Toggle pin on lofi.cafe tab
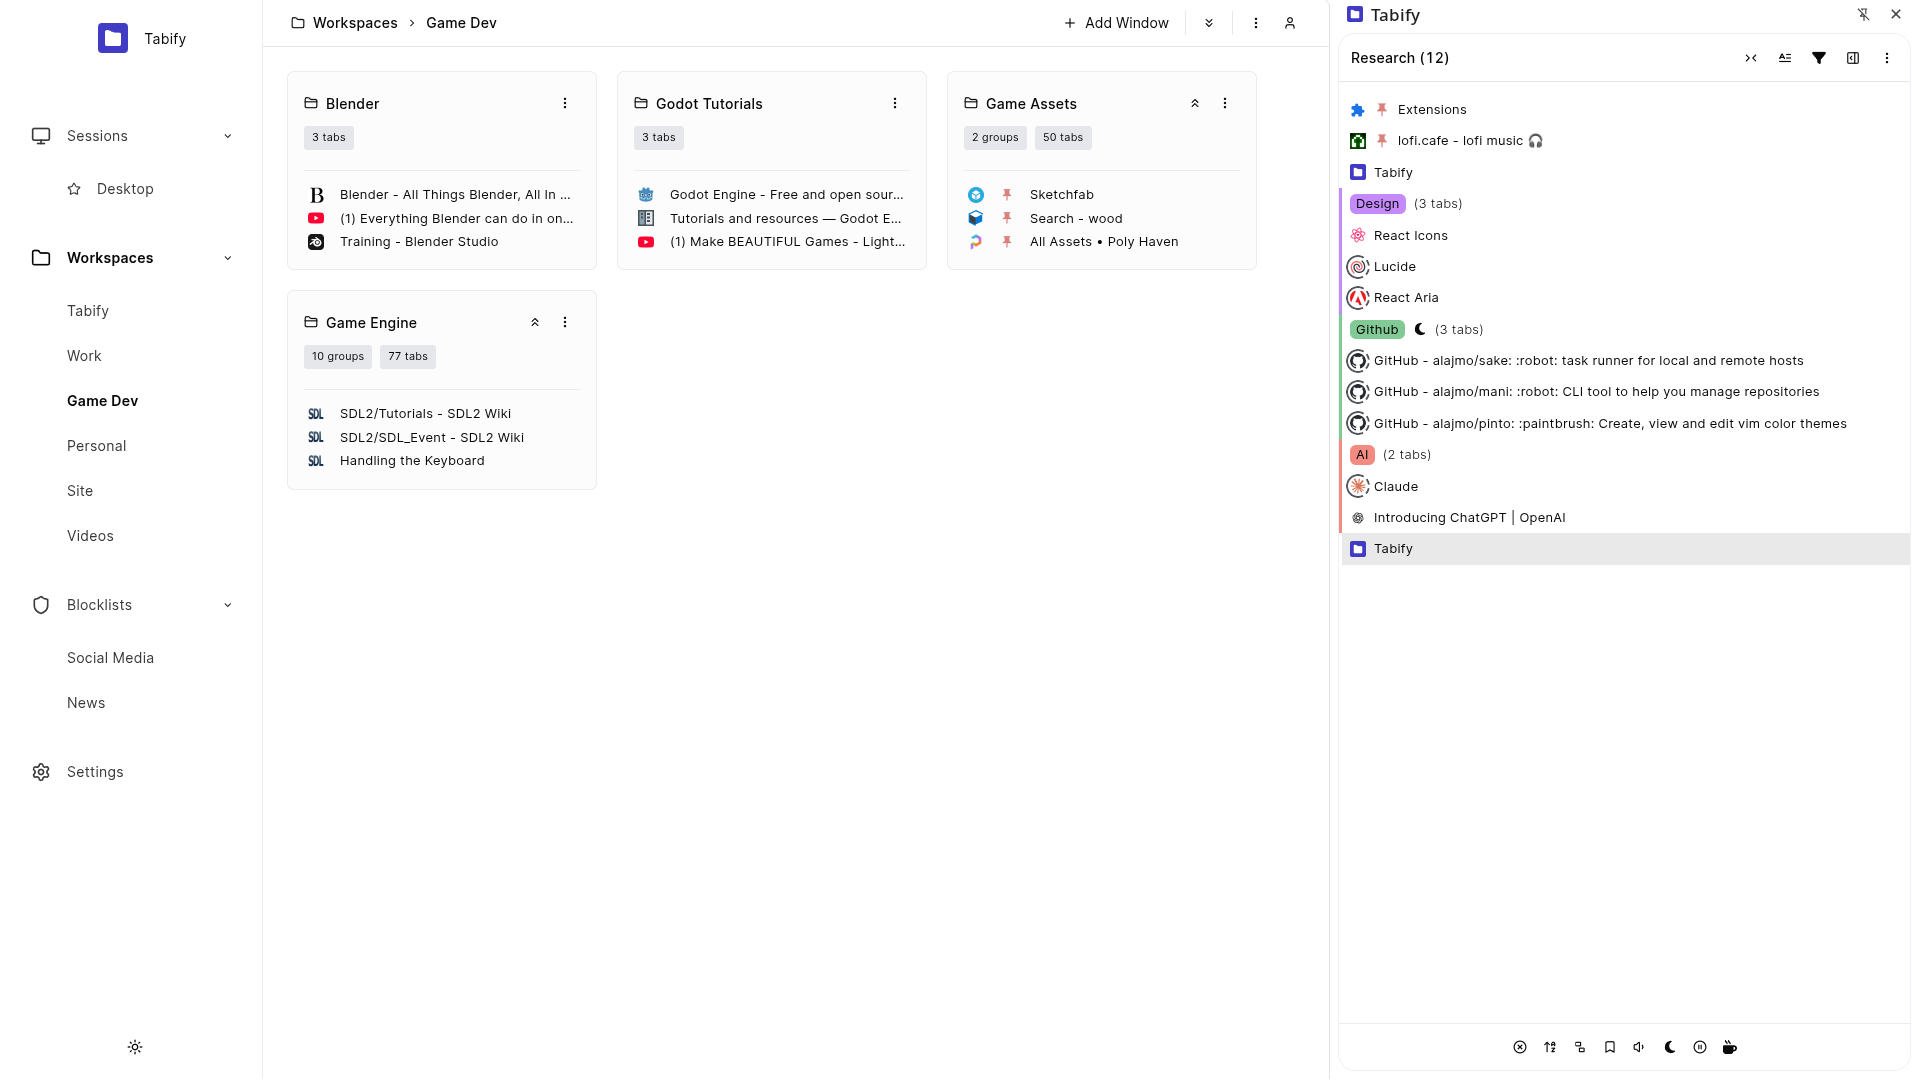The image size is (1914, 1080). (x=1382, y=141)
